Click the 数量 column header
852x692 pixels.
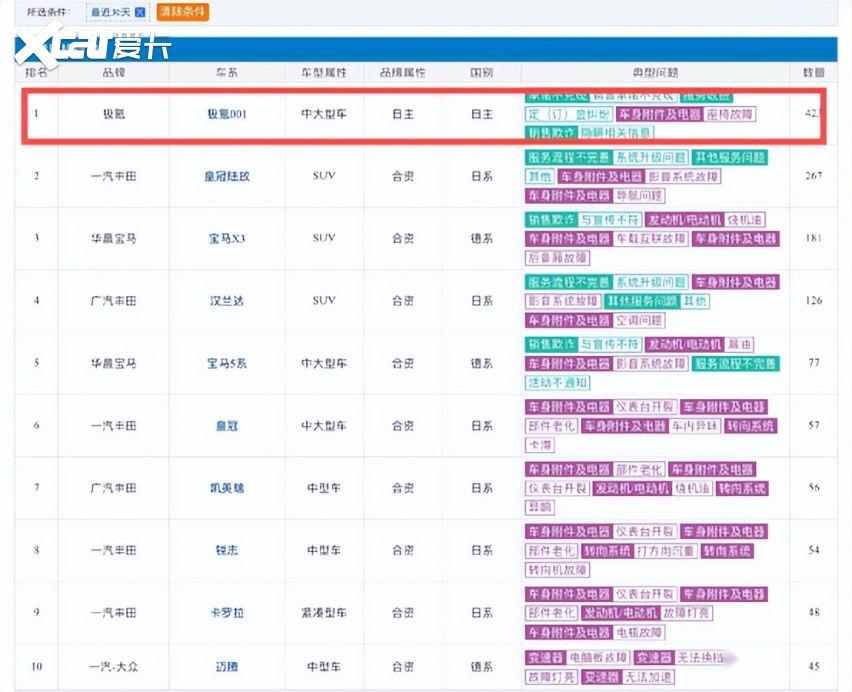pyautogui.click(x=813, y=72)
